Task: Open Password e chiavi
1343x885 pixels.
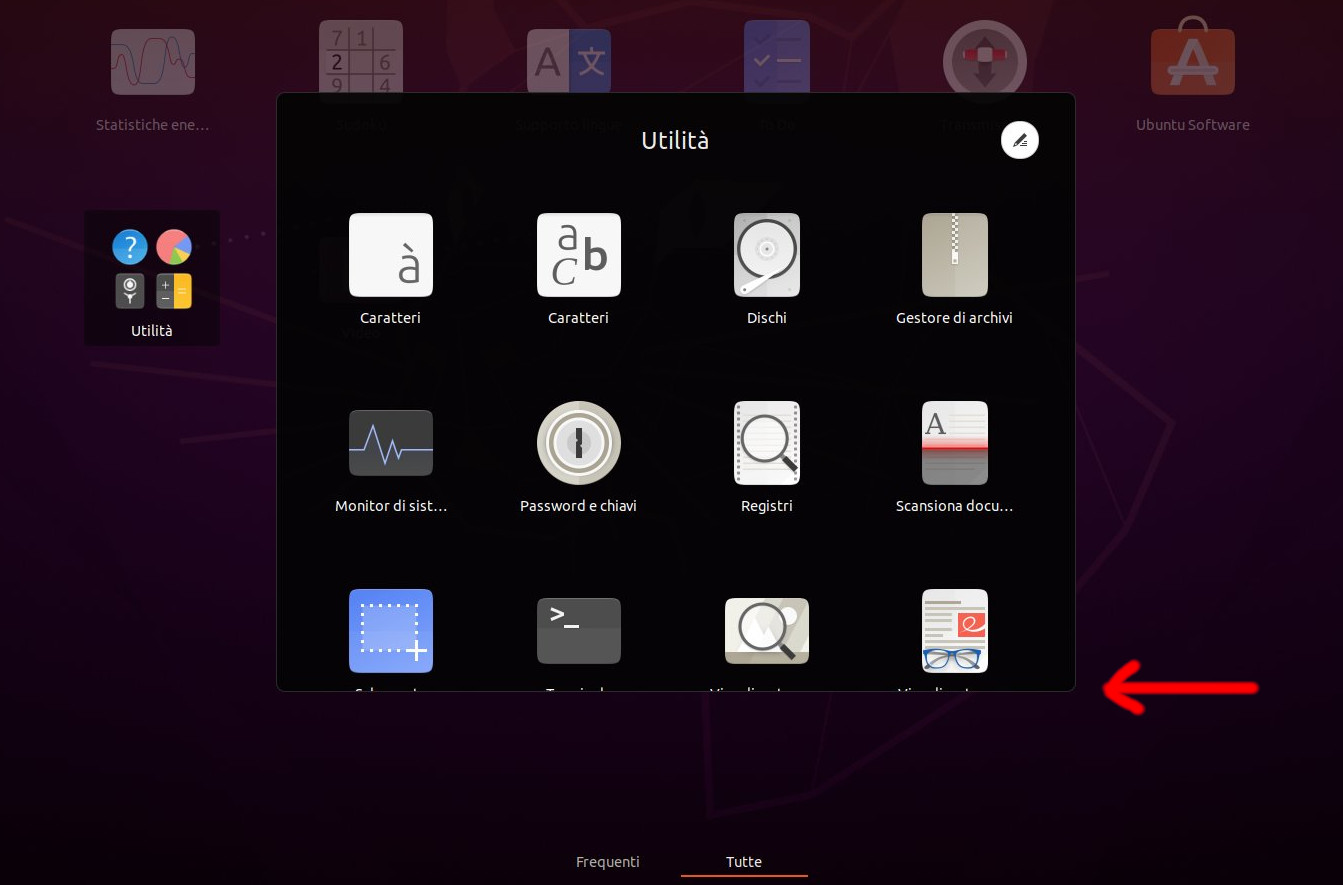Action: point(579,443)
